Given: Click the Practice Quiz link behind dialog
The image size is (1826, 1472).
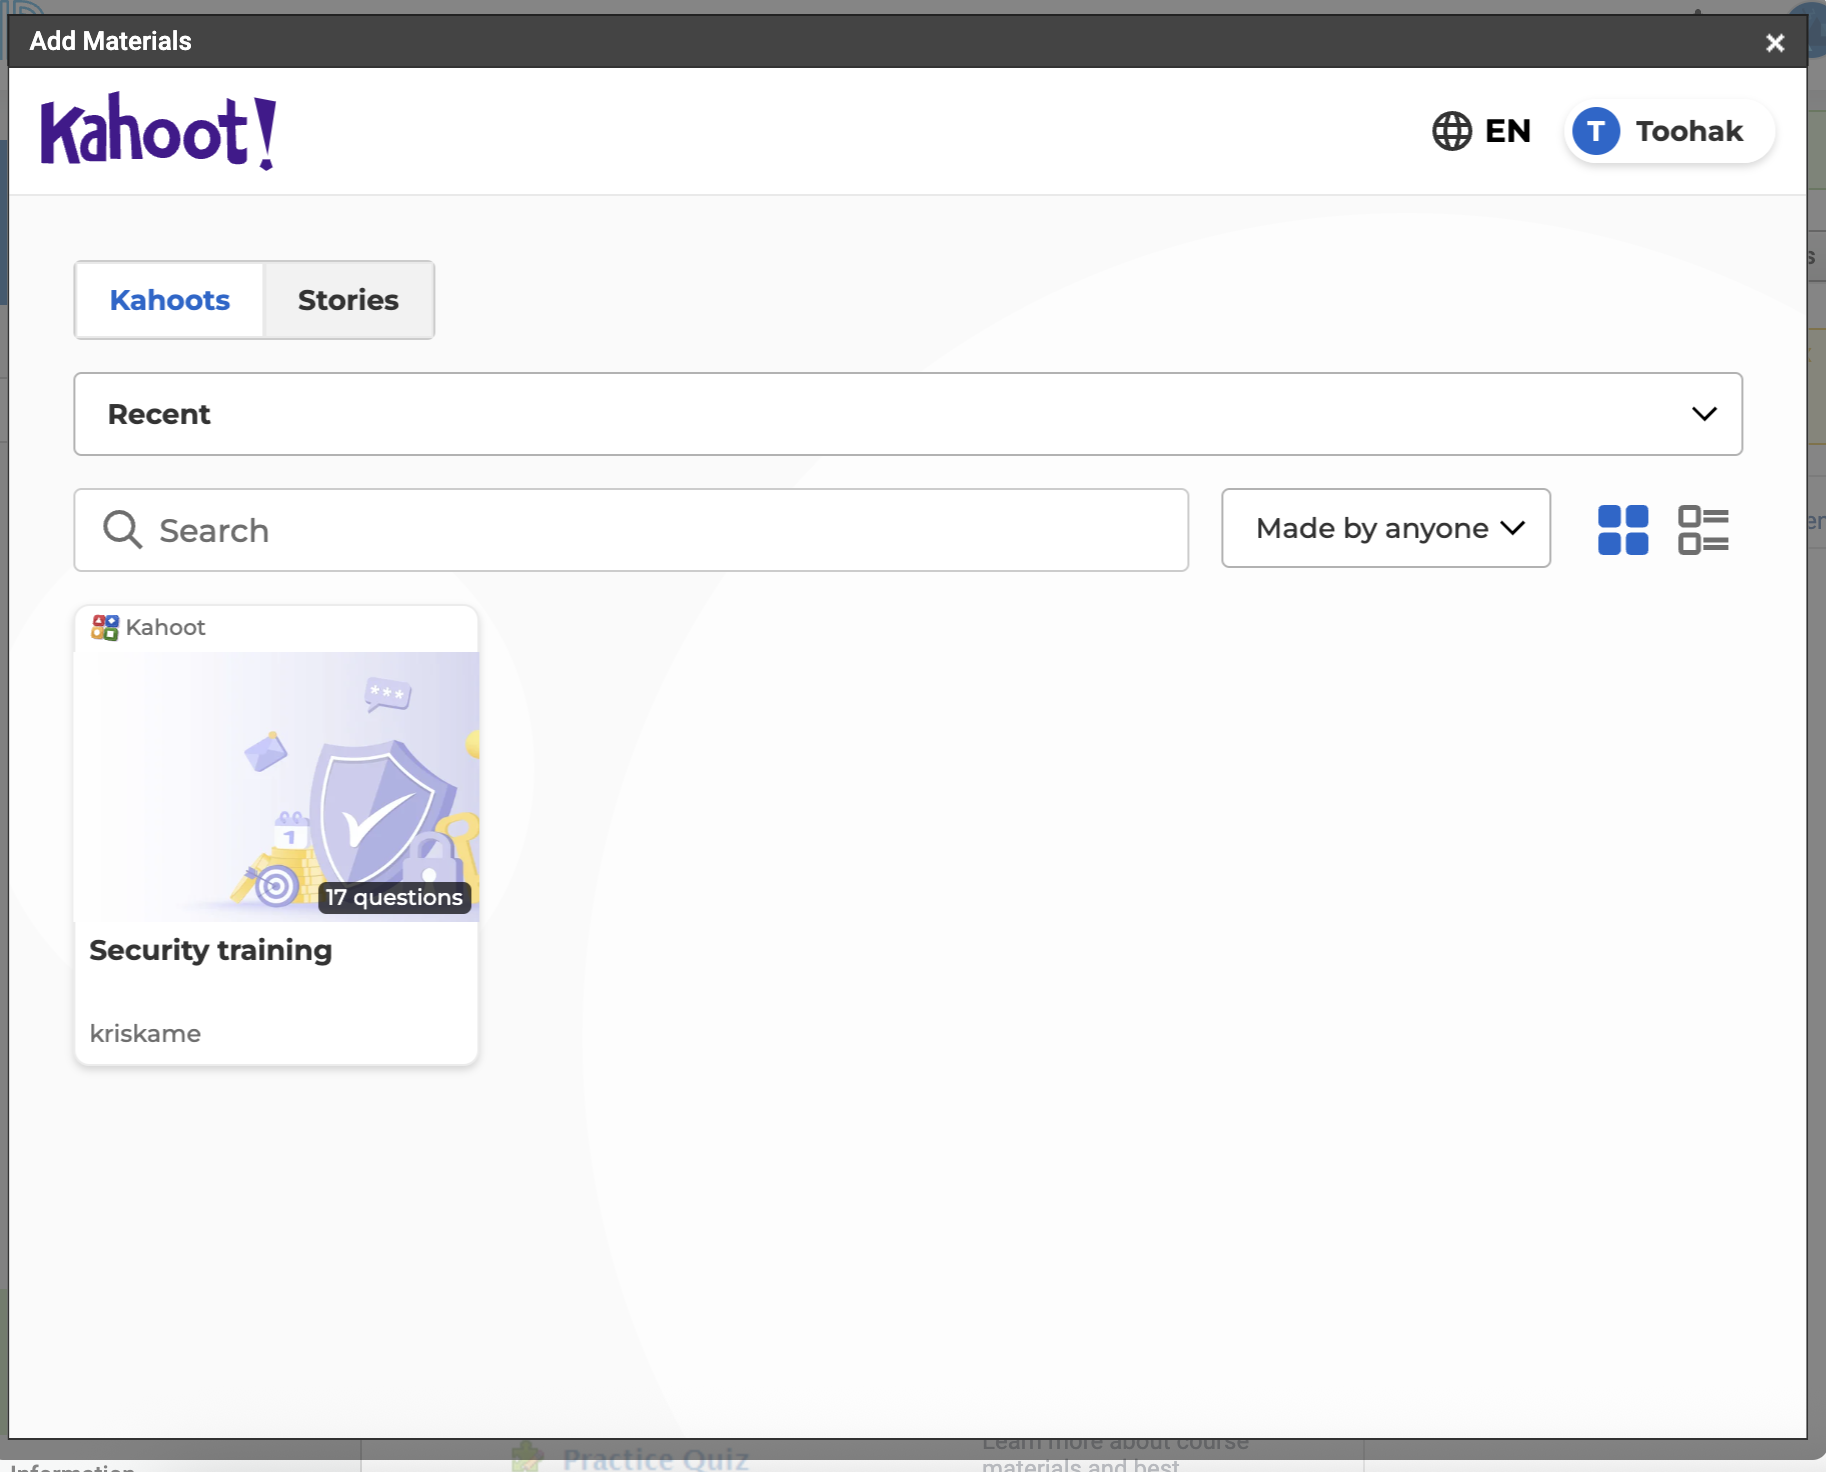Looking at the screenshot, I should (x=655, y=1459).
